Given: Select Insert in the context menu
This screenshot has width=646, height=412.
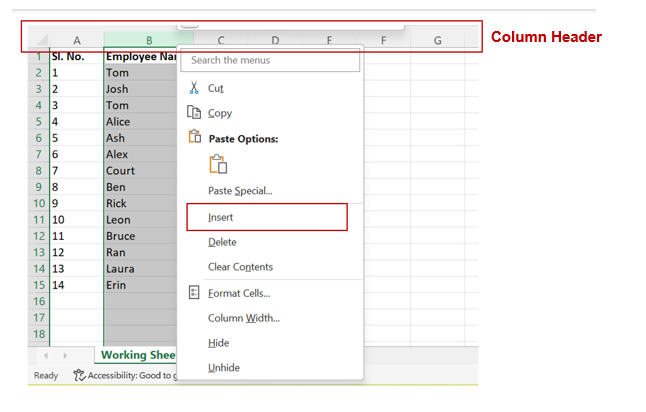Looking at the screenshot, I should [x=267, y=217].
